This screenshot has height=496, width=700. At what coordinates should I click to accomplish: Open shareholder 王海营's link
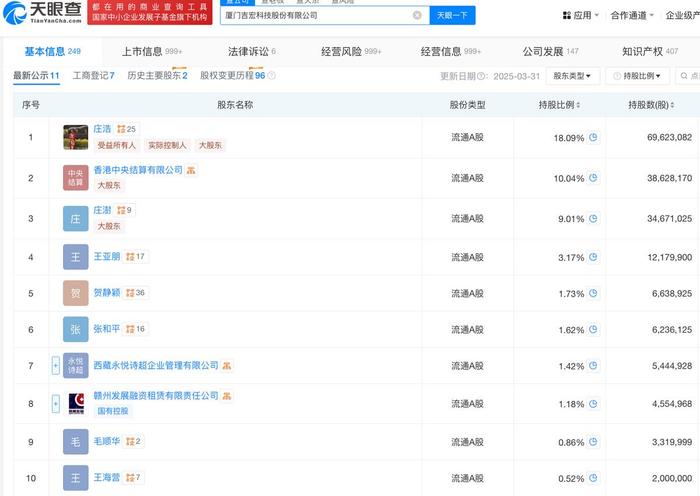pyautogui.click(x=107, y=477)
